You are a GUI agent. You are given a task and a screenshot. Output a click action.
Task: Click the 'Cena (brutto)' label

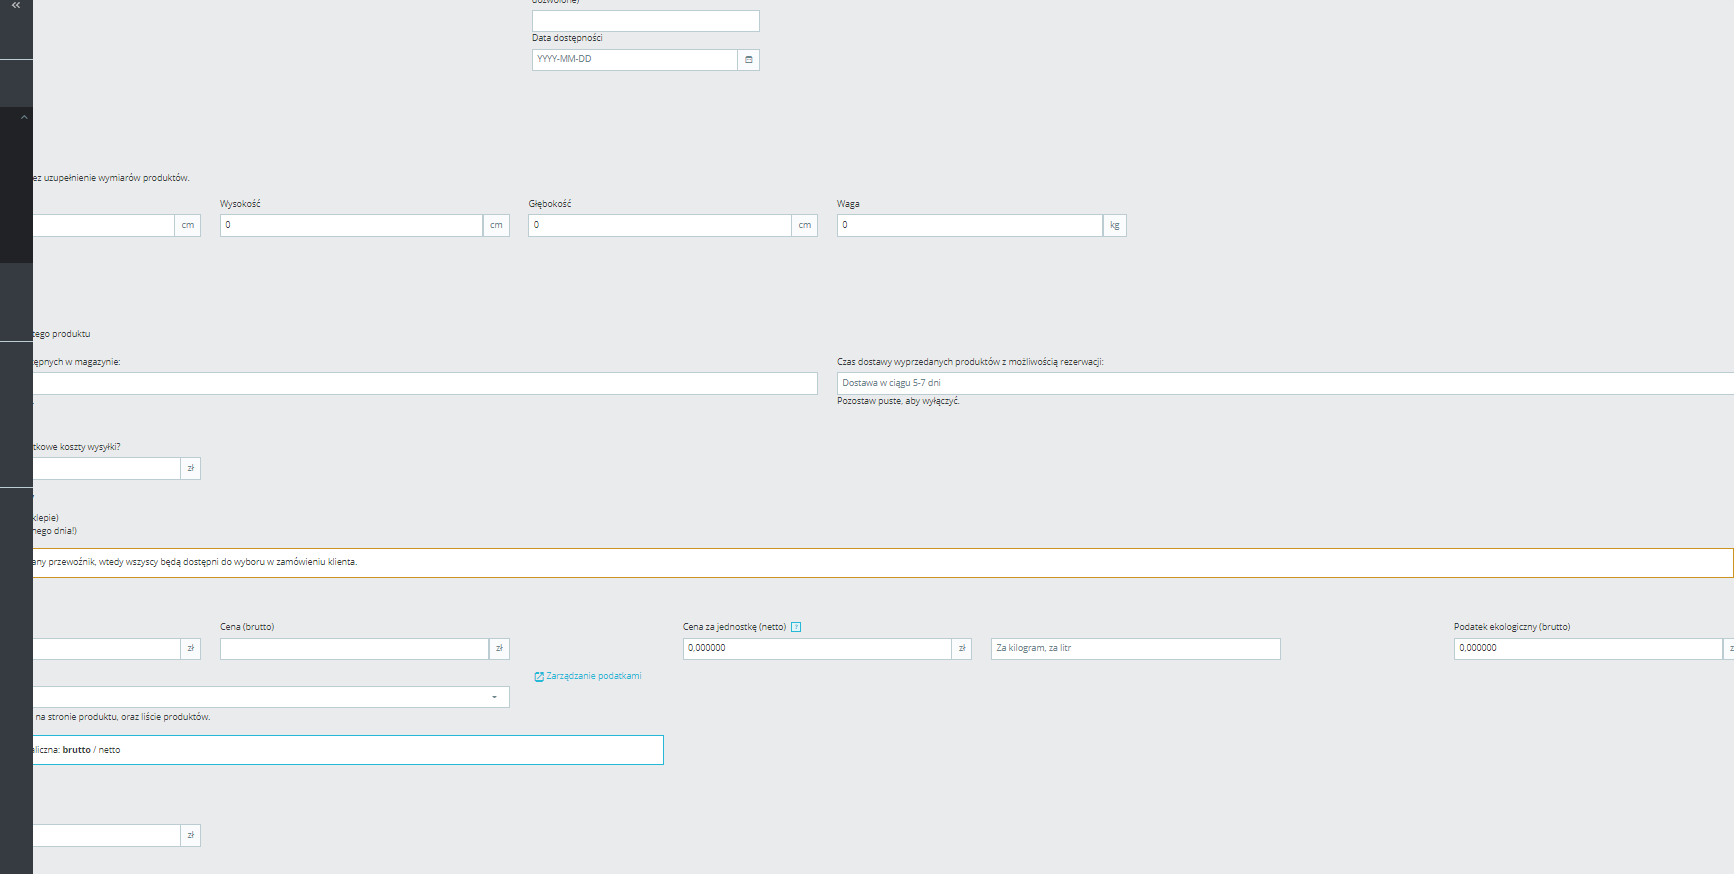247,627
